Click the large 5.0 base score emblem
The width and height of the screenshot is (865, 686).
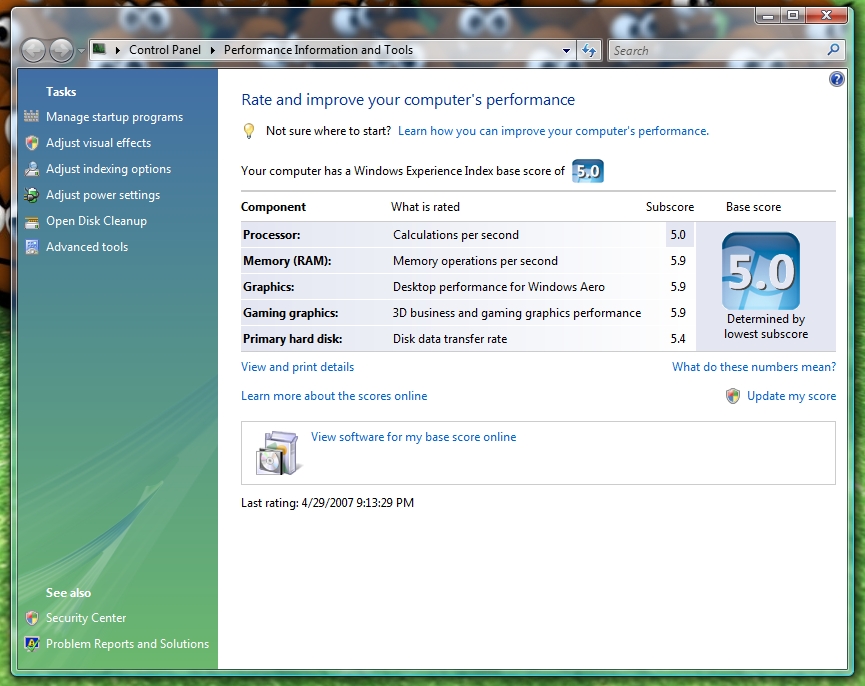(x=761, y=271)
